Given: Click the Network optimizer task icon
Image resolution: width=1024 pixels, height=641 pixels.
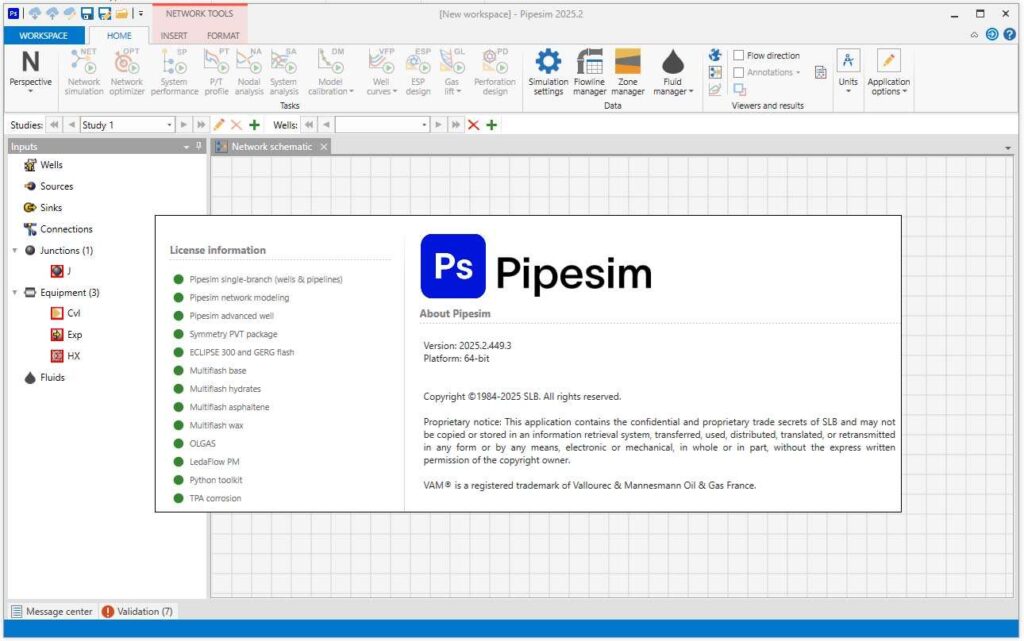Looking at the screenshot, I should [x=127, y=72].
